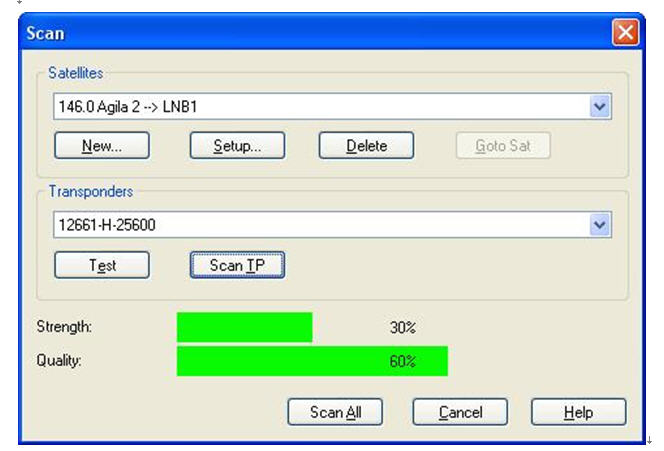Screen dimensions: 664x451
Task: Click the New... satellite button
Action: coord(102,146)
